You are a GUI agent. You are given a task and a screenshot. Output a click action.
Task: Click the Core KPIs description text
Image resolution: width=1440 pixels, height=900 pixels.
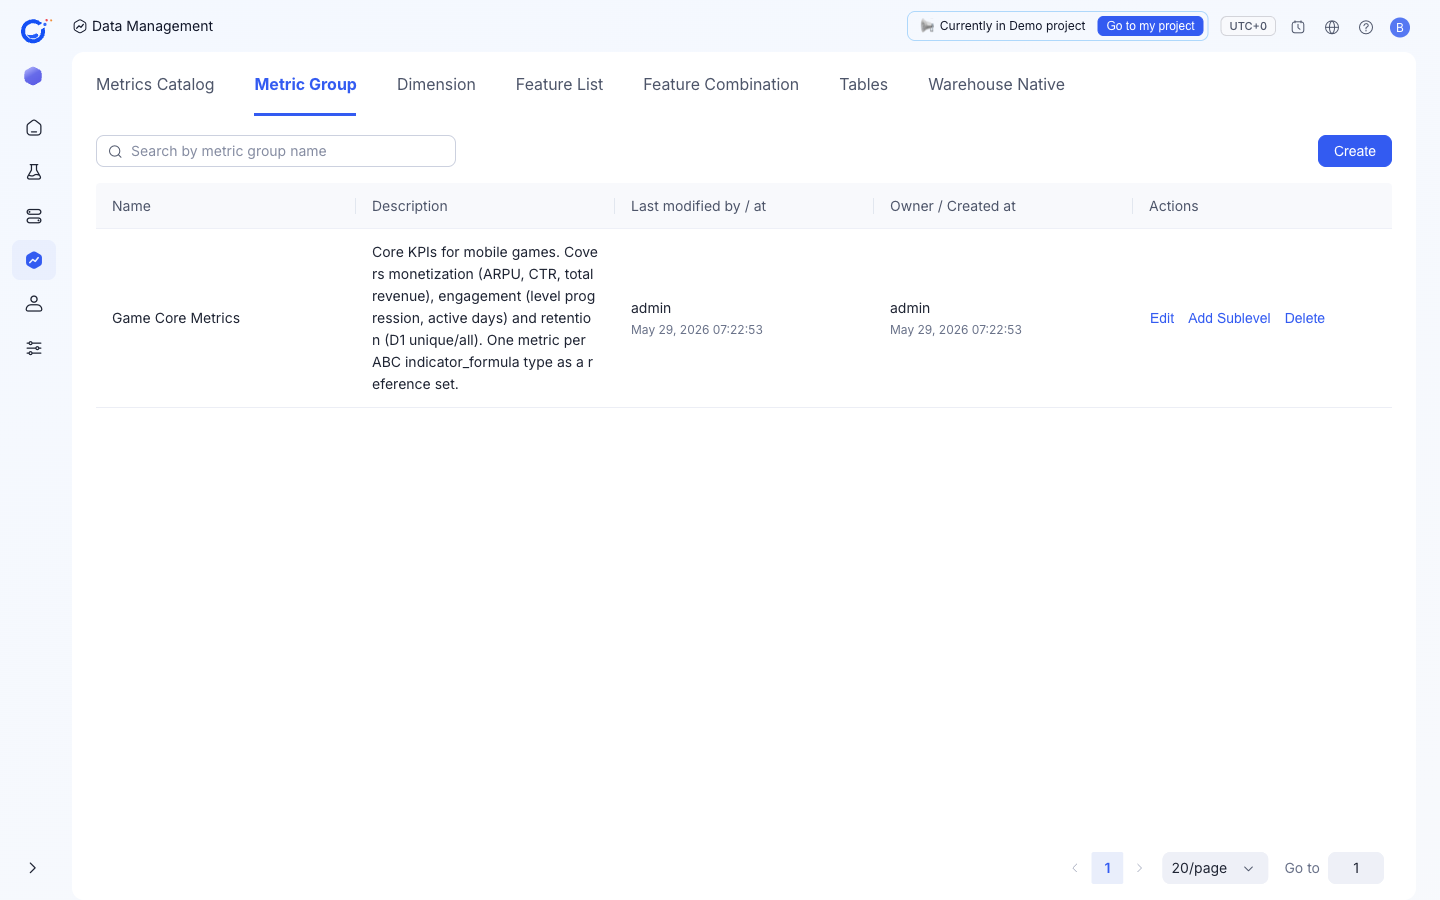[485, 318]
